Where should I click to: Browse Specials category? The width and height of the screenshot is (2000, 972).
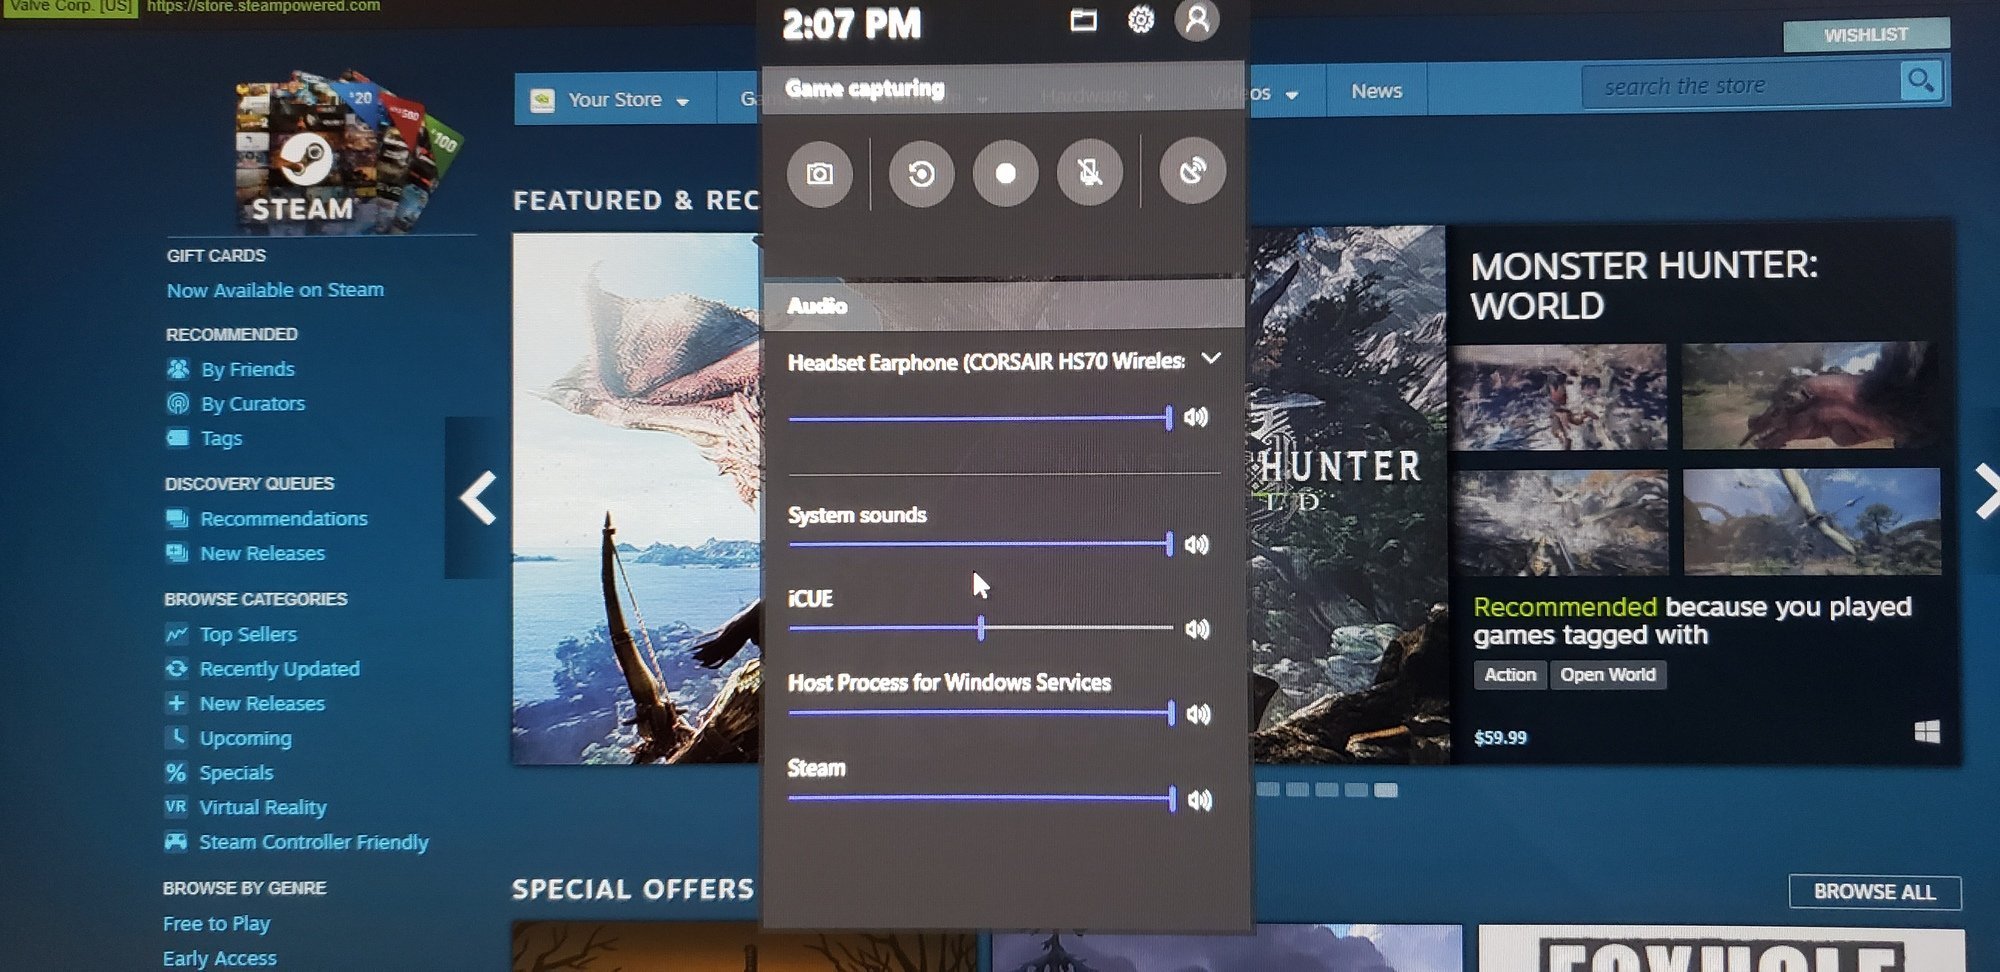[x=236, y=773]
